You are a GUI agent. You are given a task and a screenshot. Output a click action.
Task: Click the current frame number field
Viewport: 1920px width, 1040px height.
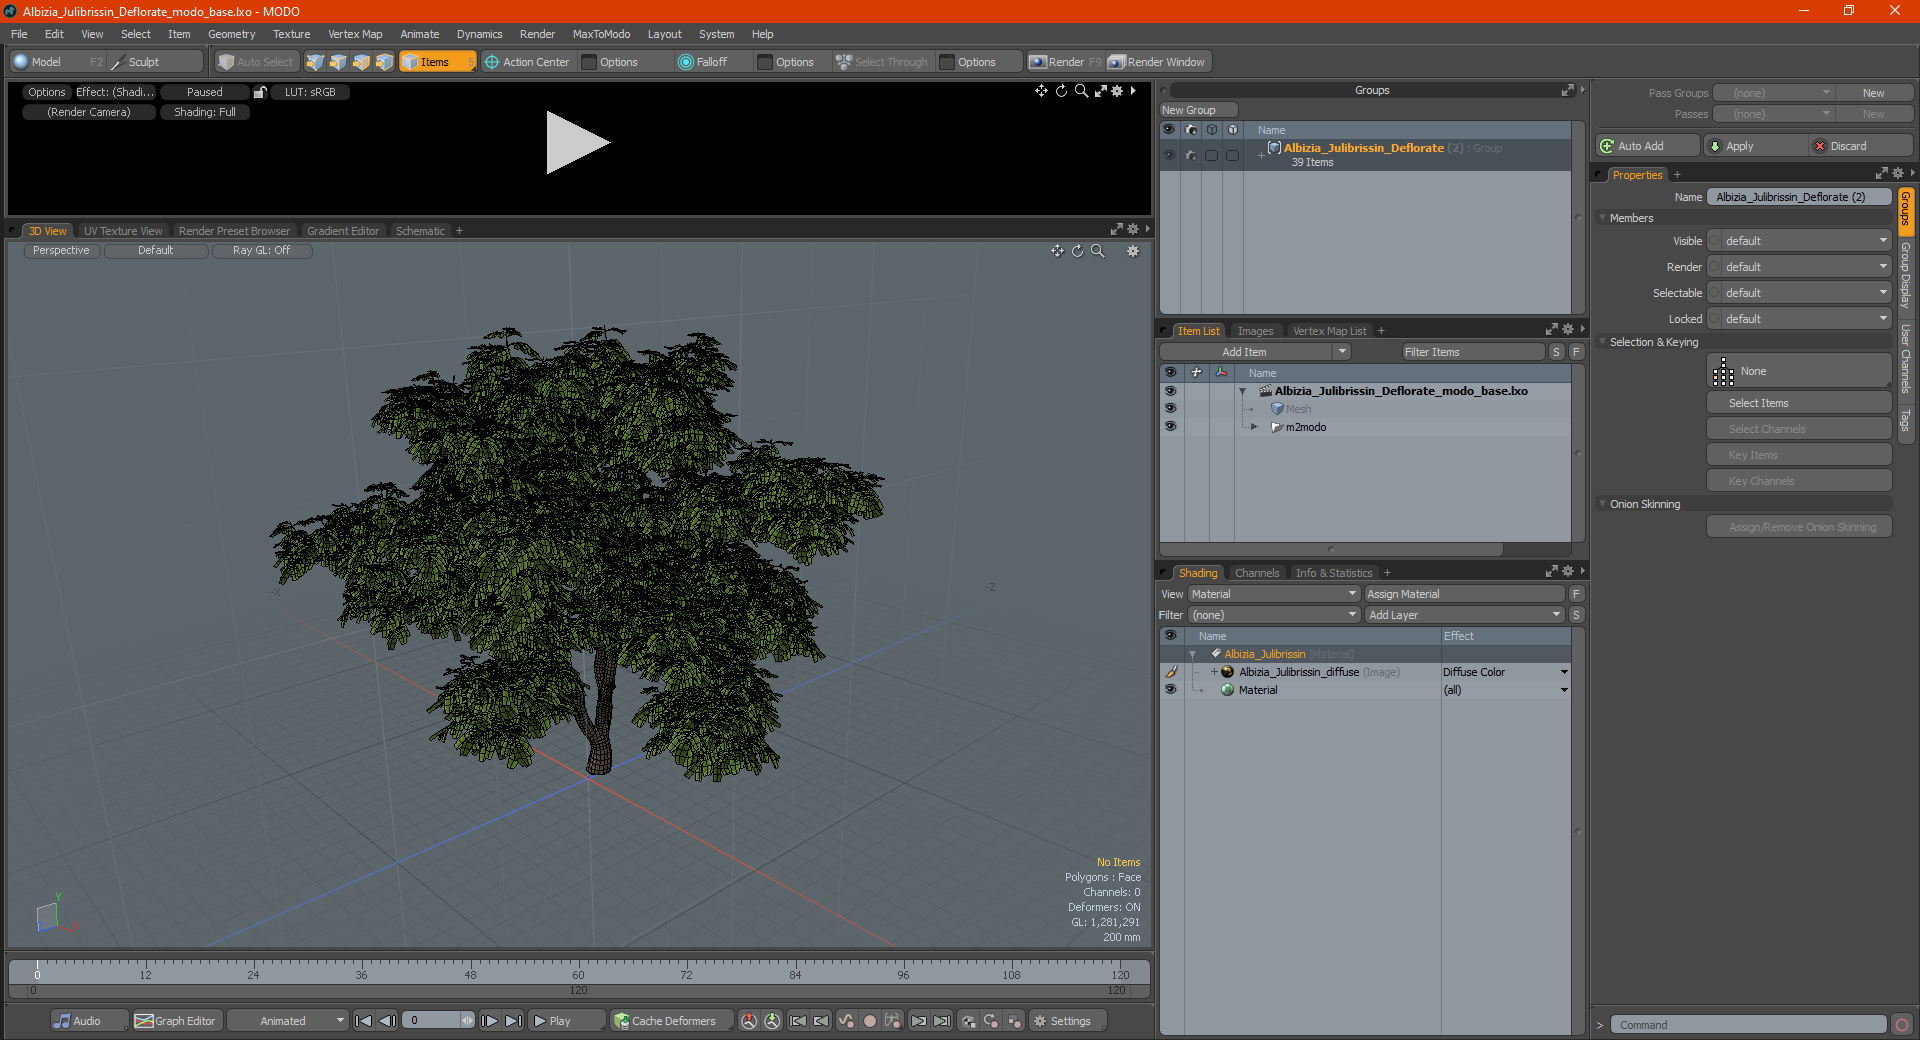pos(433,1021)
